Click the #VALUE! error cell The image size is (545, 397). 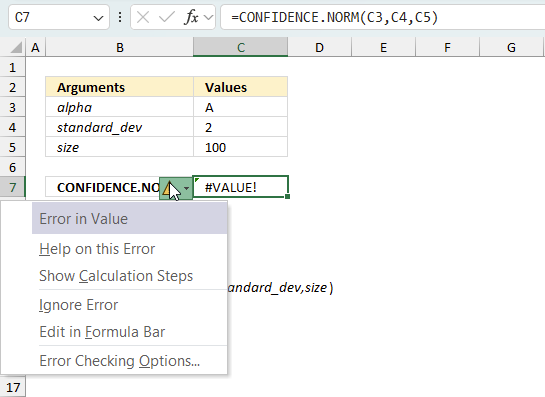point(241,187)
